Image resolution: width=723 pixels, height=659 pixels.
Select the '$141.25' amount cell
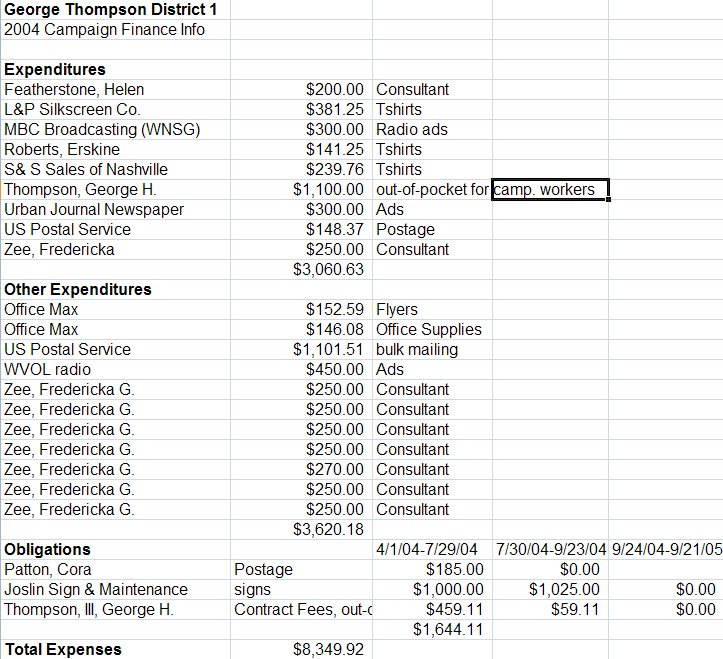(302, 149)
